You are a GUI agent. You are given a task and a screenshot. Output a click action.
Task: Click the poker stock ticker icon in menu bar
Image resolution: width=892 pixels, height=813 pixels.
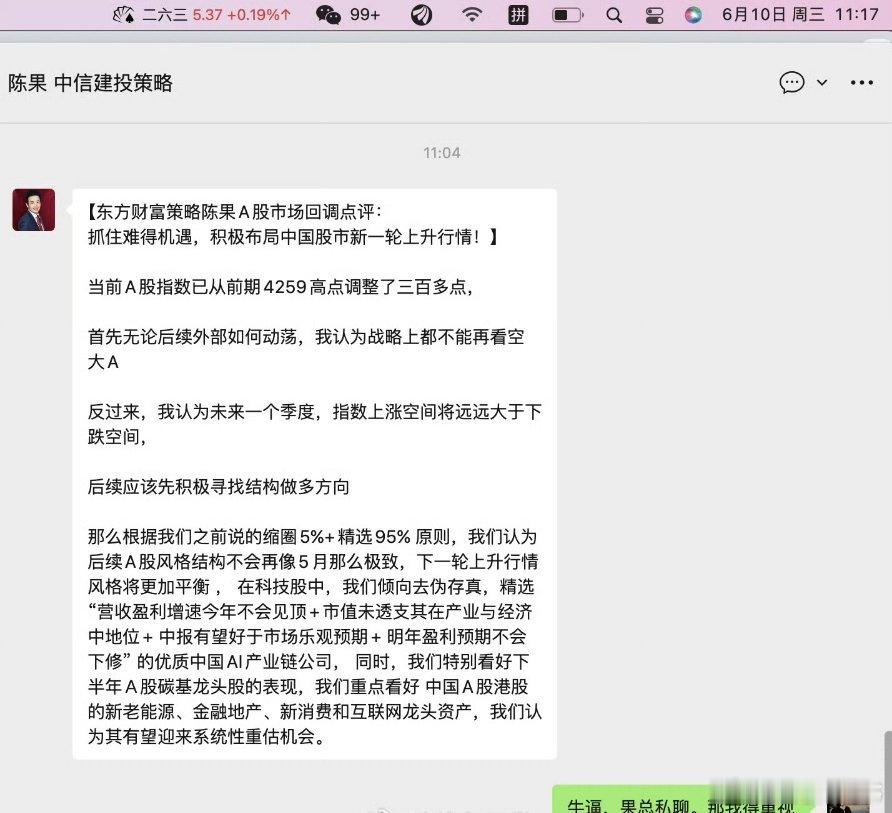tap(123, 14)
